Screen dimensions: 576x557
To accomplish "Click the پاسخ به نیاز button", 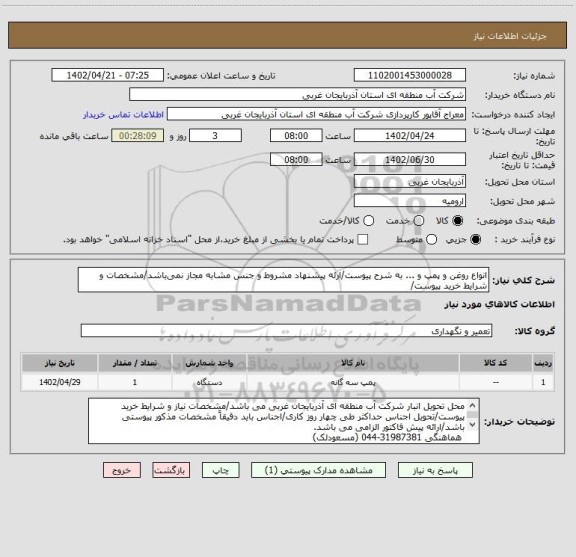I will point(435,470).
